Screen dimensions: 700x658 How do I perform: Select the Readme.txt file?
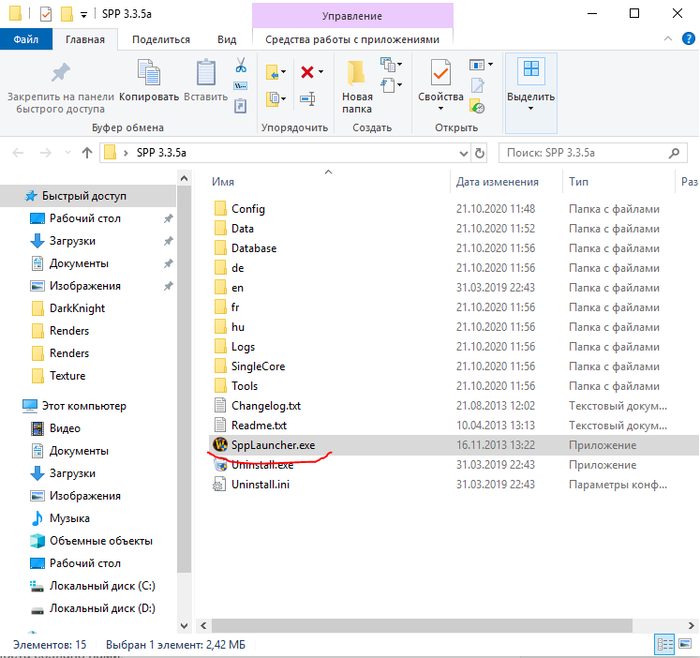click(259, 425)
